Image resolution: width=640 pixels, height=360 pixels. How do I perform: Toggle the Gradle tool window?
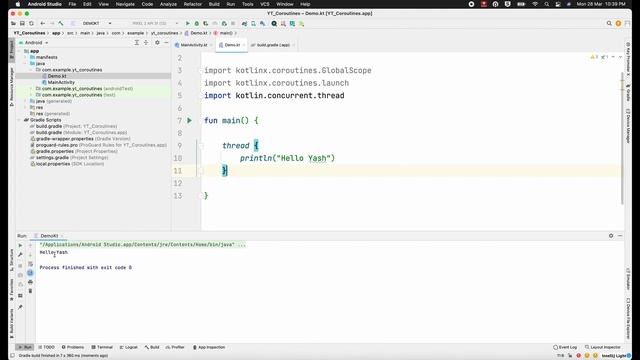[628, 93]
